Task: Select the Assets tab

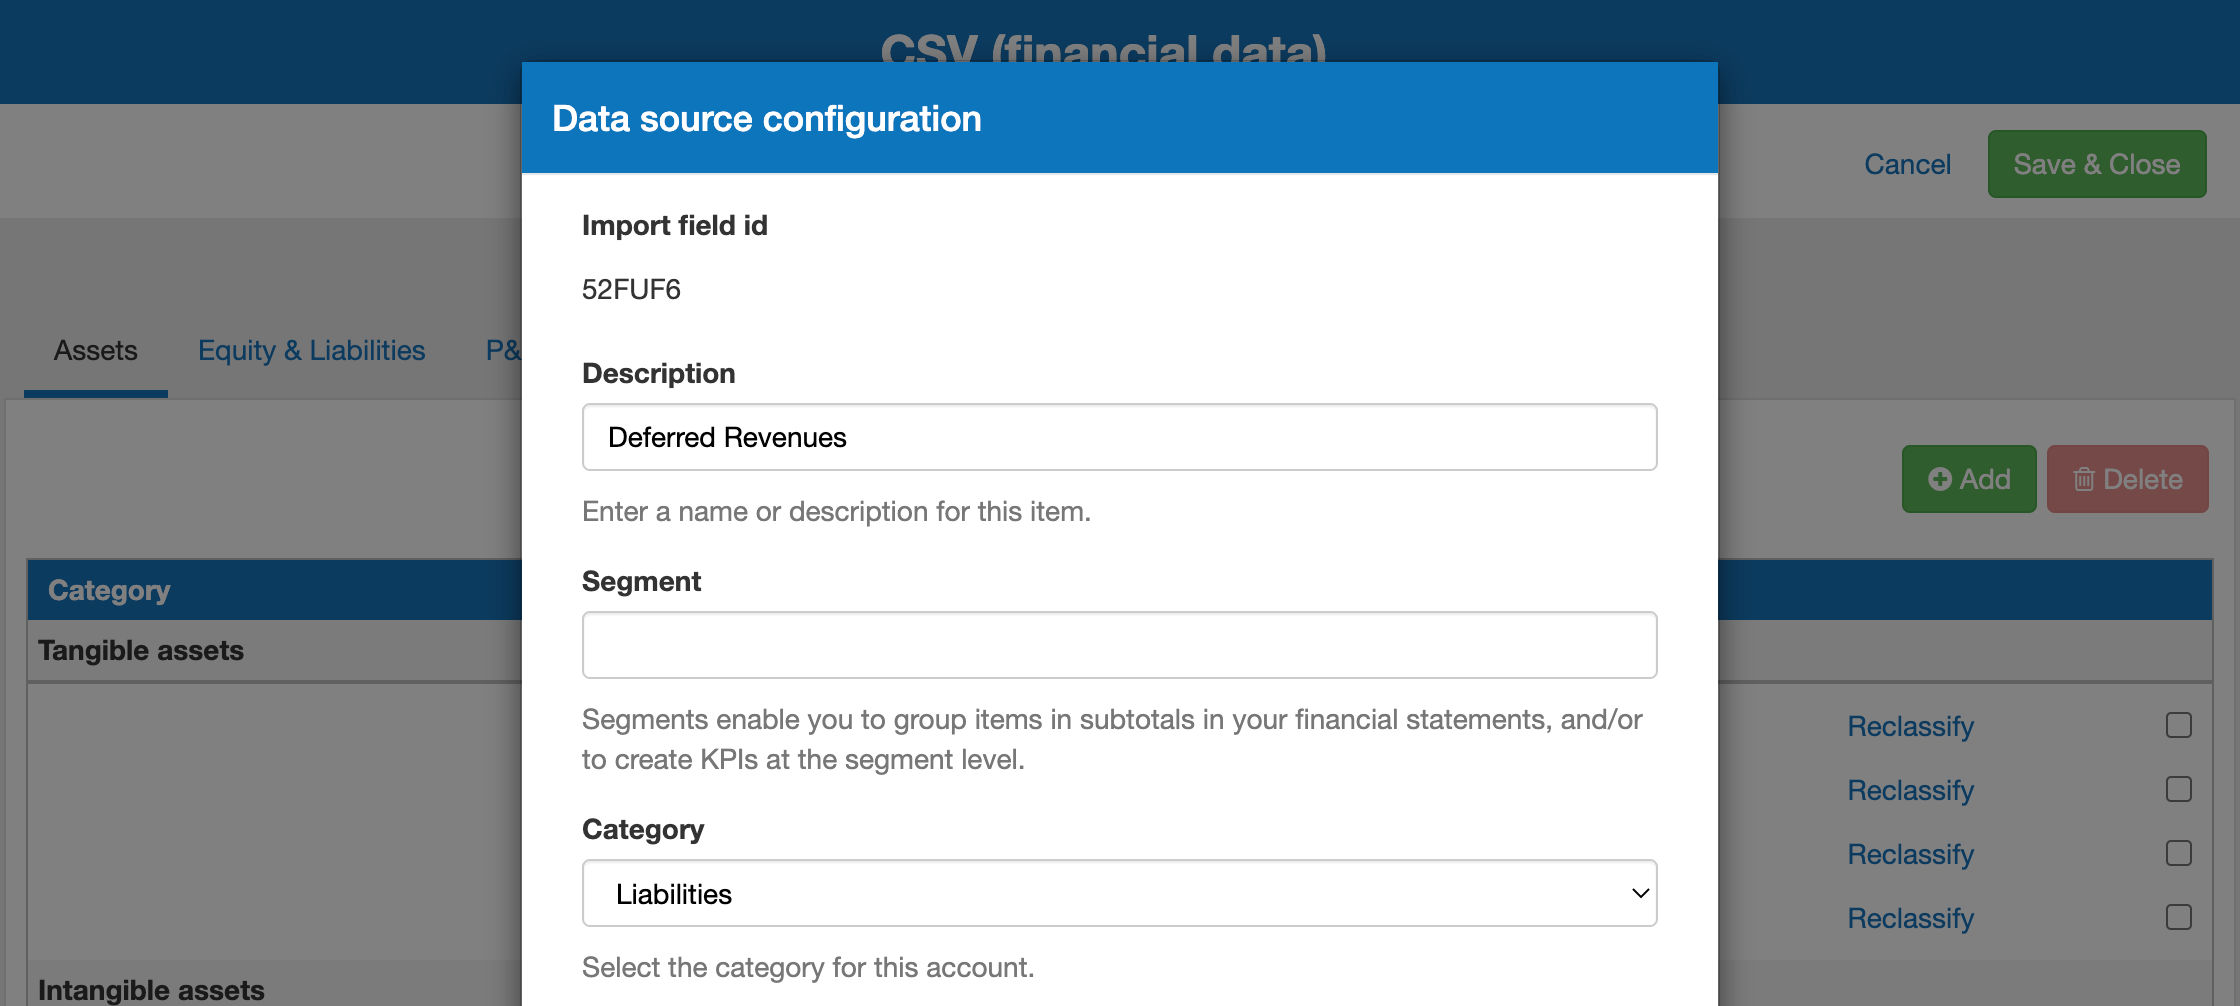Action: [x=95, y=350]
